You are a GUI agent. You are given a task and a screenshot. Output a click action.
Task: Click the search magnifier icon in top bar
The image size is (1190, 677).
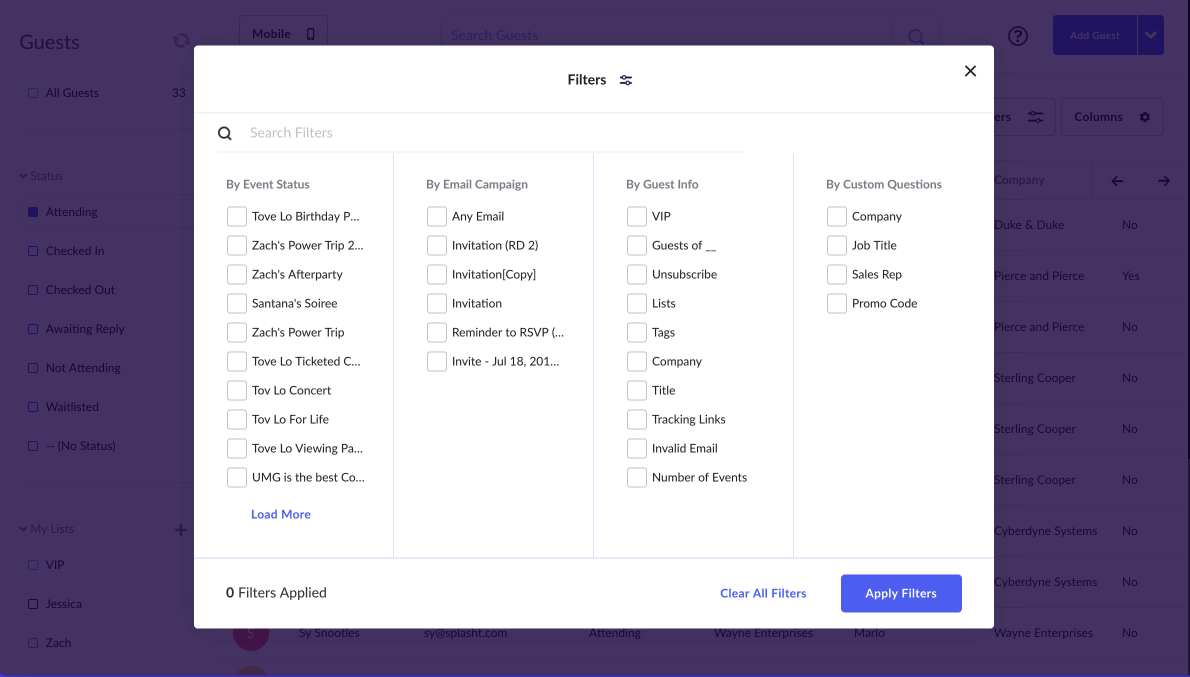coord(916,36)
